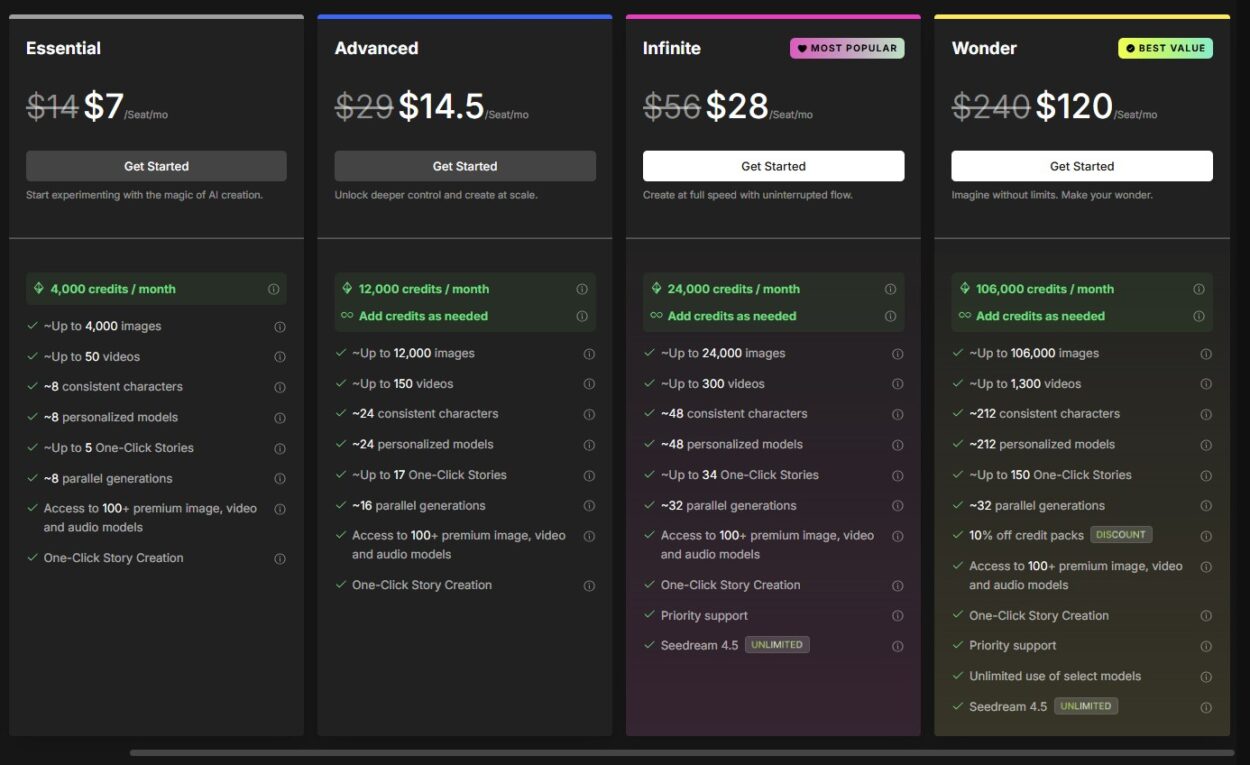Show info for Advanced ~16 parallel generations
This screenshot has height=765, width=1250.
tap(589, 506)
